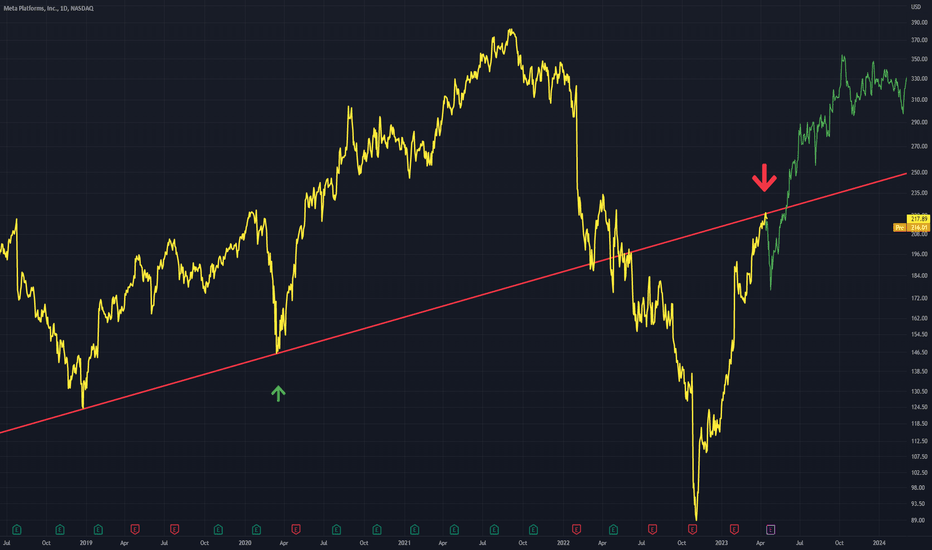
Task: Click green earnings marker right of the 2020 label
Action: tap(256, 529)
